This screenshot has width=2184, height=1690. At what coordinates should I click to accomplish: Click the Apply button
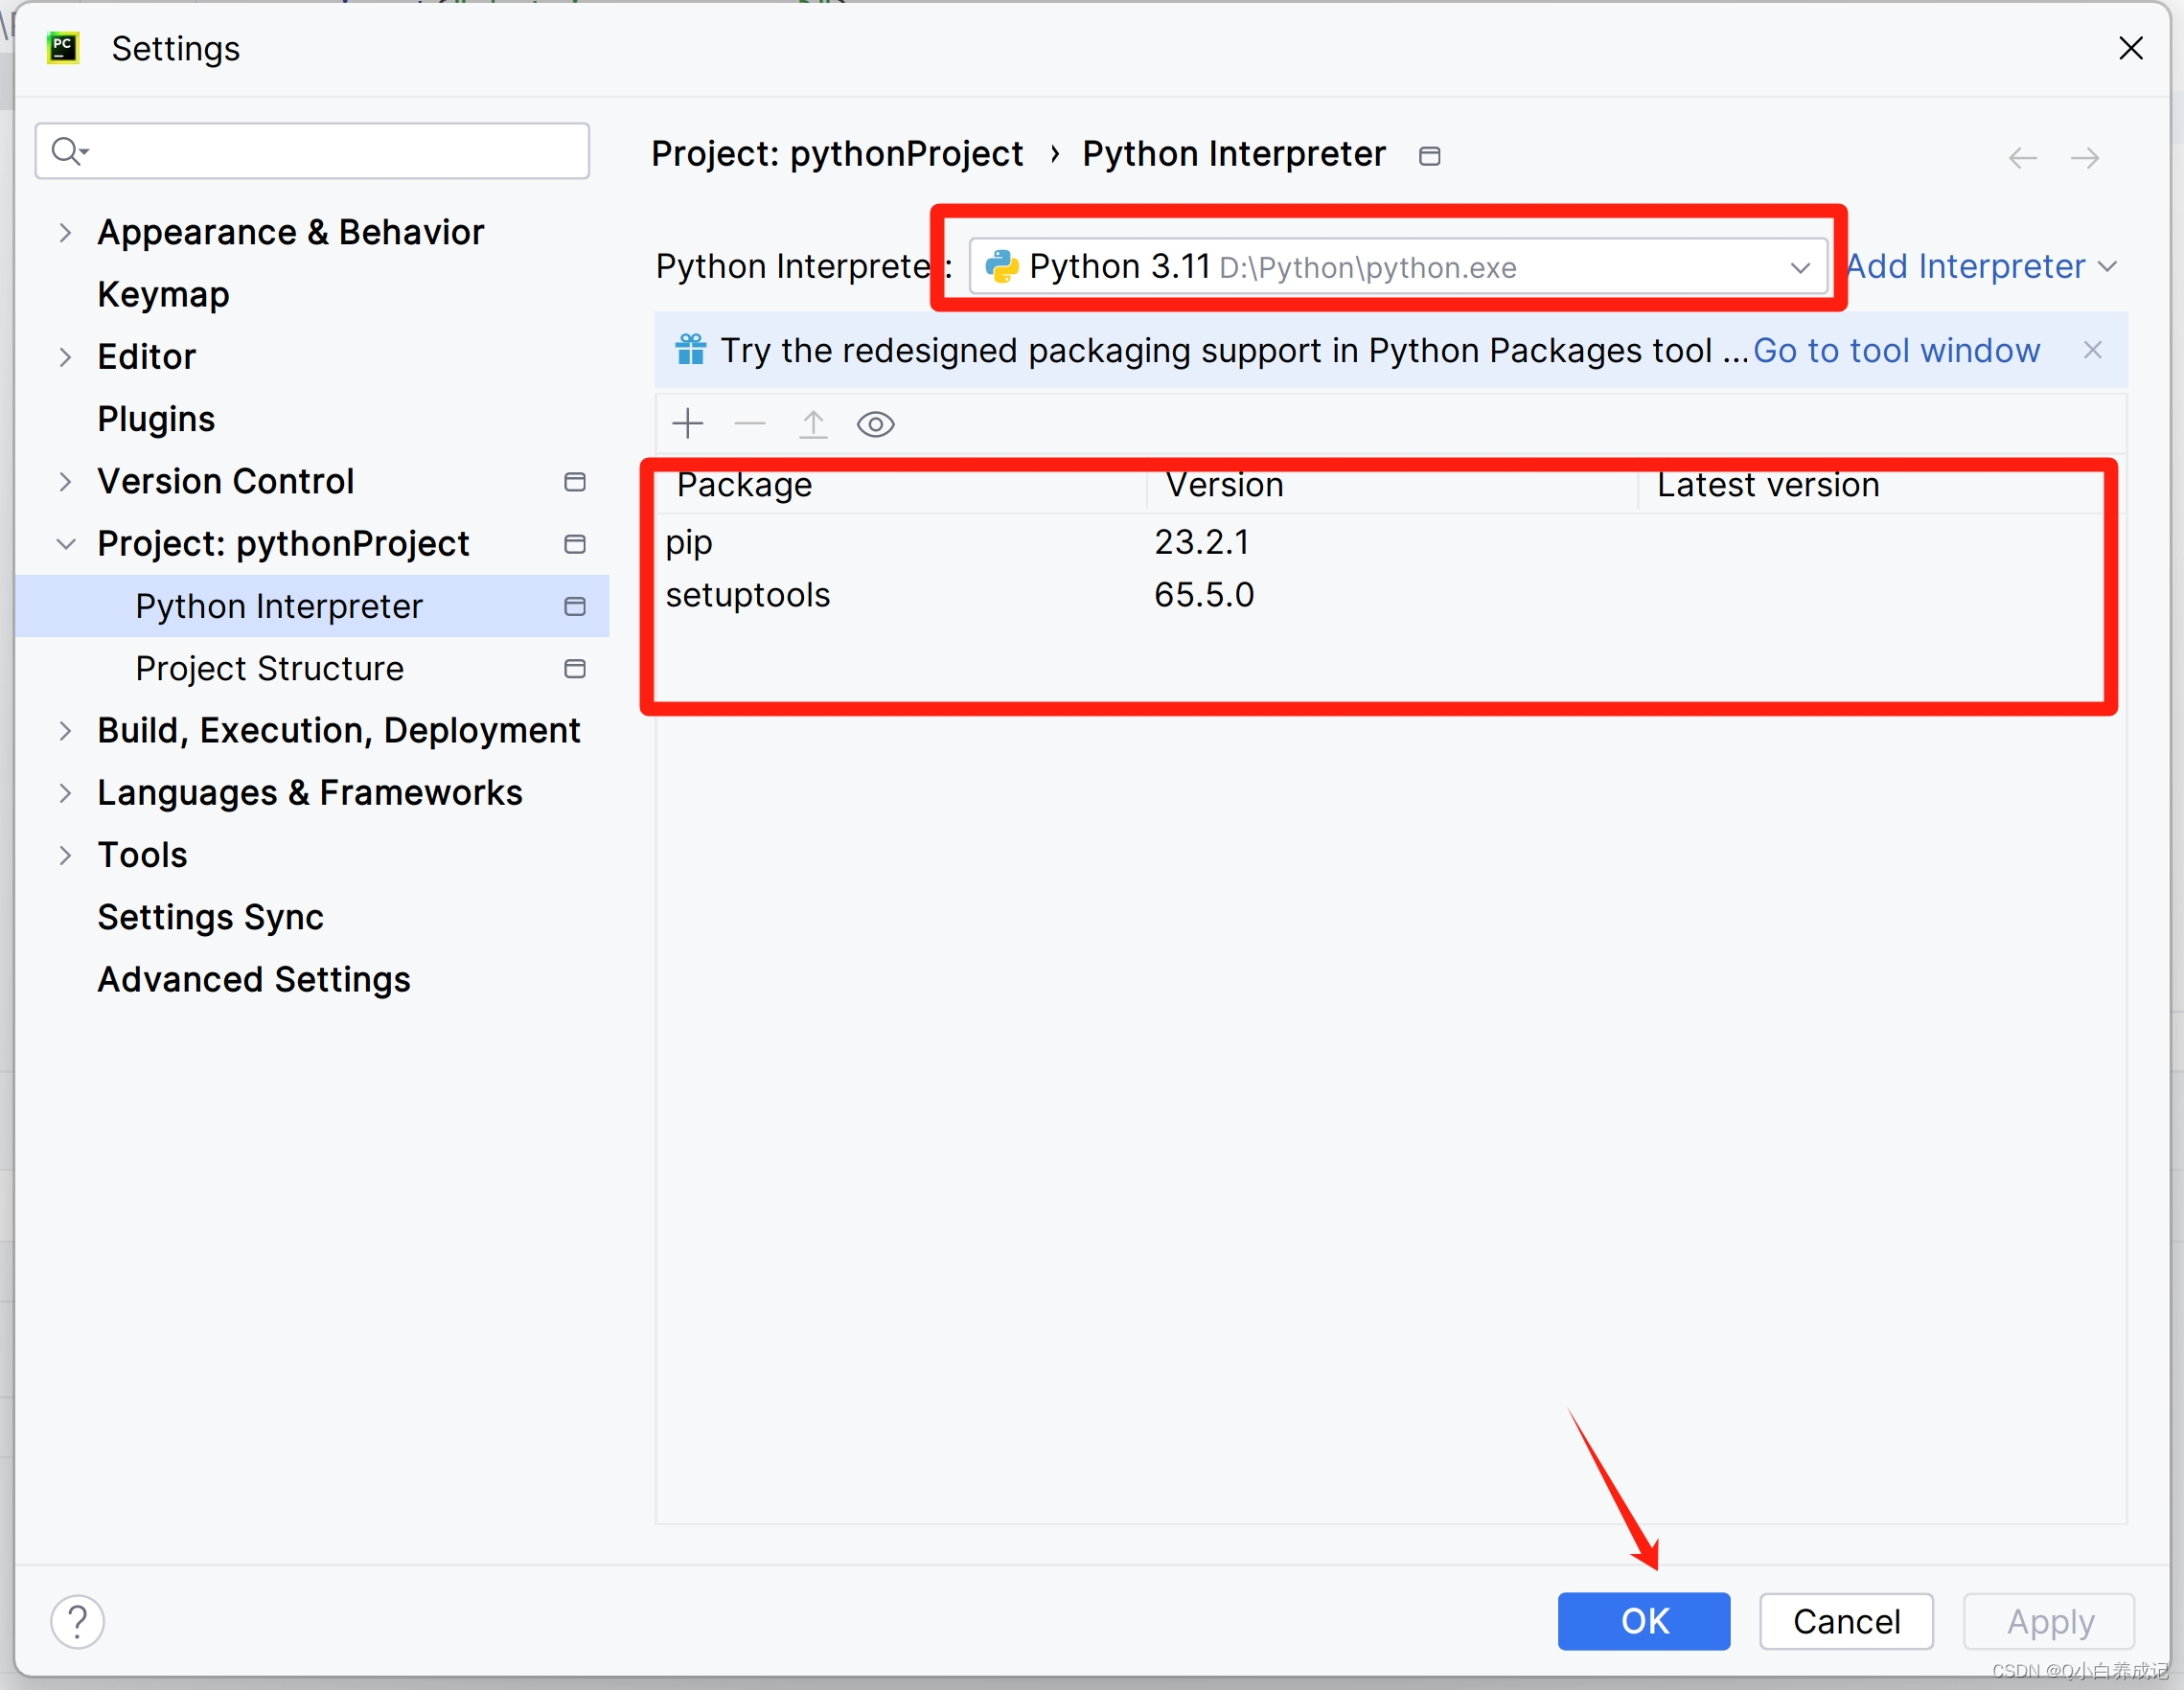pyautogui.click(x=2049, y=1621)
